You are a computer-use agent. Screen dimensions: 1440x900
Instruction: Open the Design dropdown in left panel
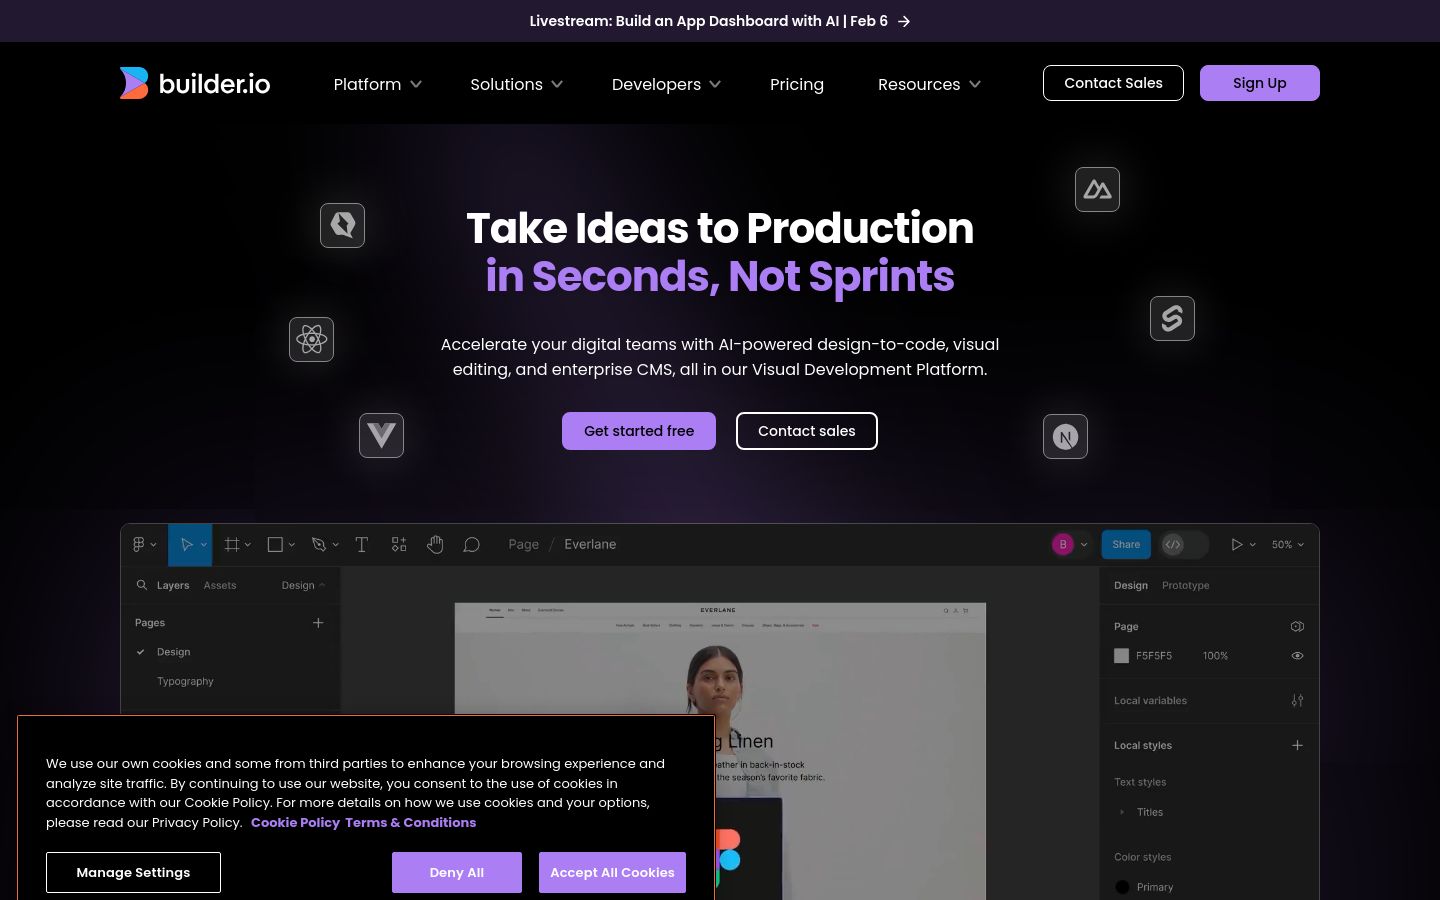point(303,585)
